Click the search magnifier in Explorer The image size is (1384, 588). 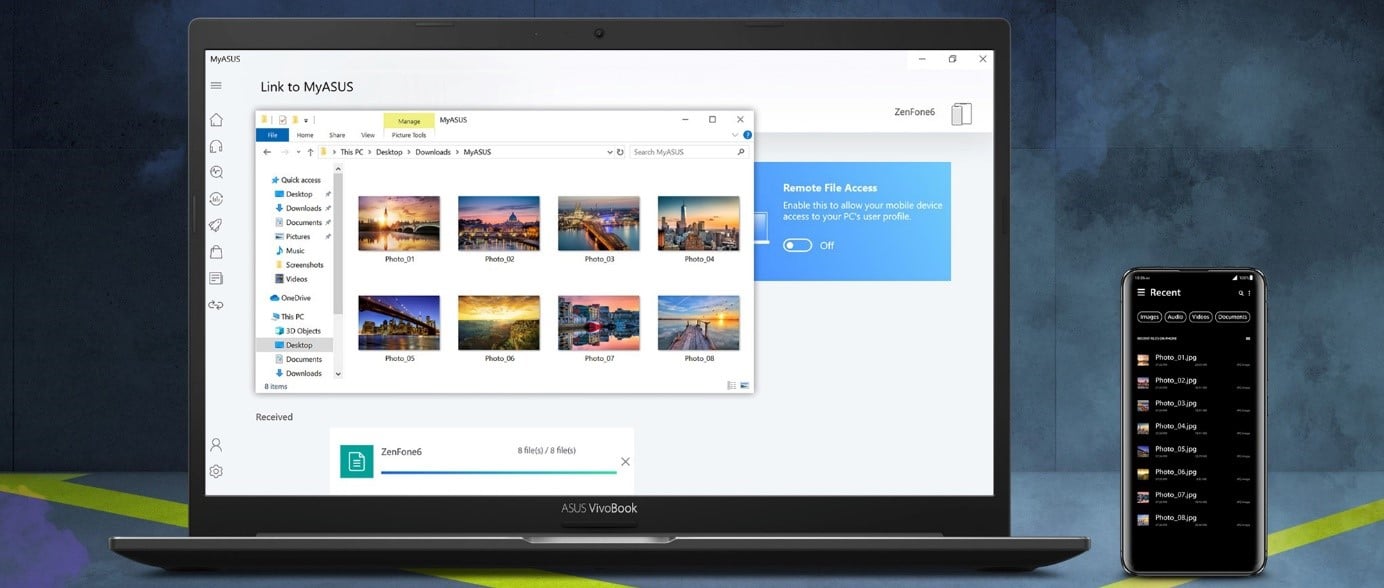click(741, 152)
